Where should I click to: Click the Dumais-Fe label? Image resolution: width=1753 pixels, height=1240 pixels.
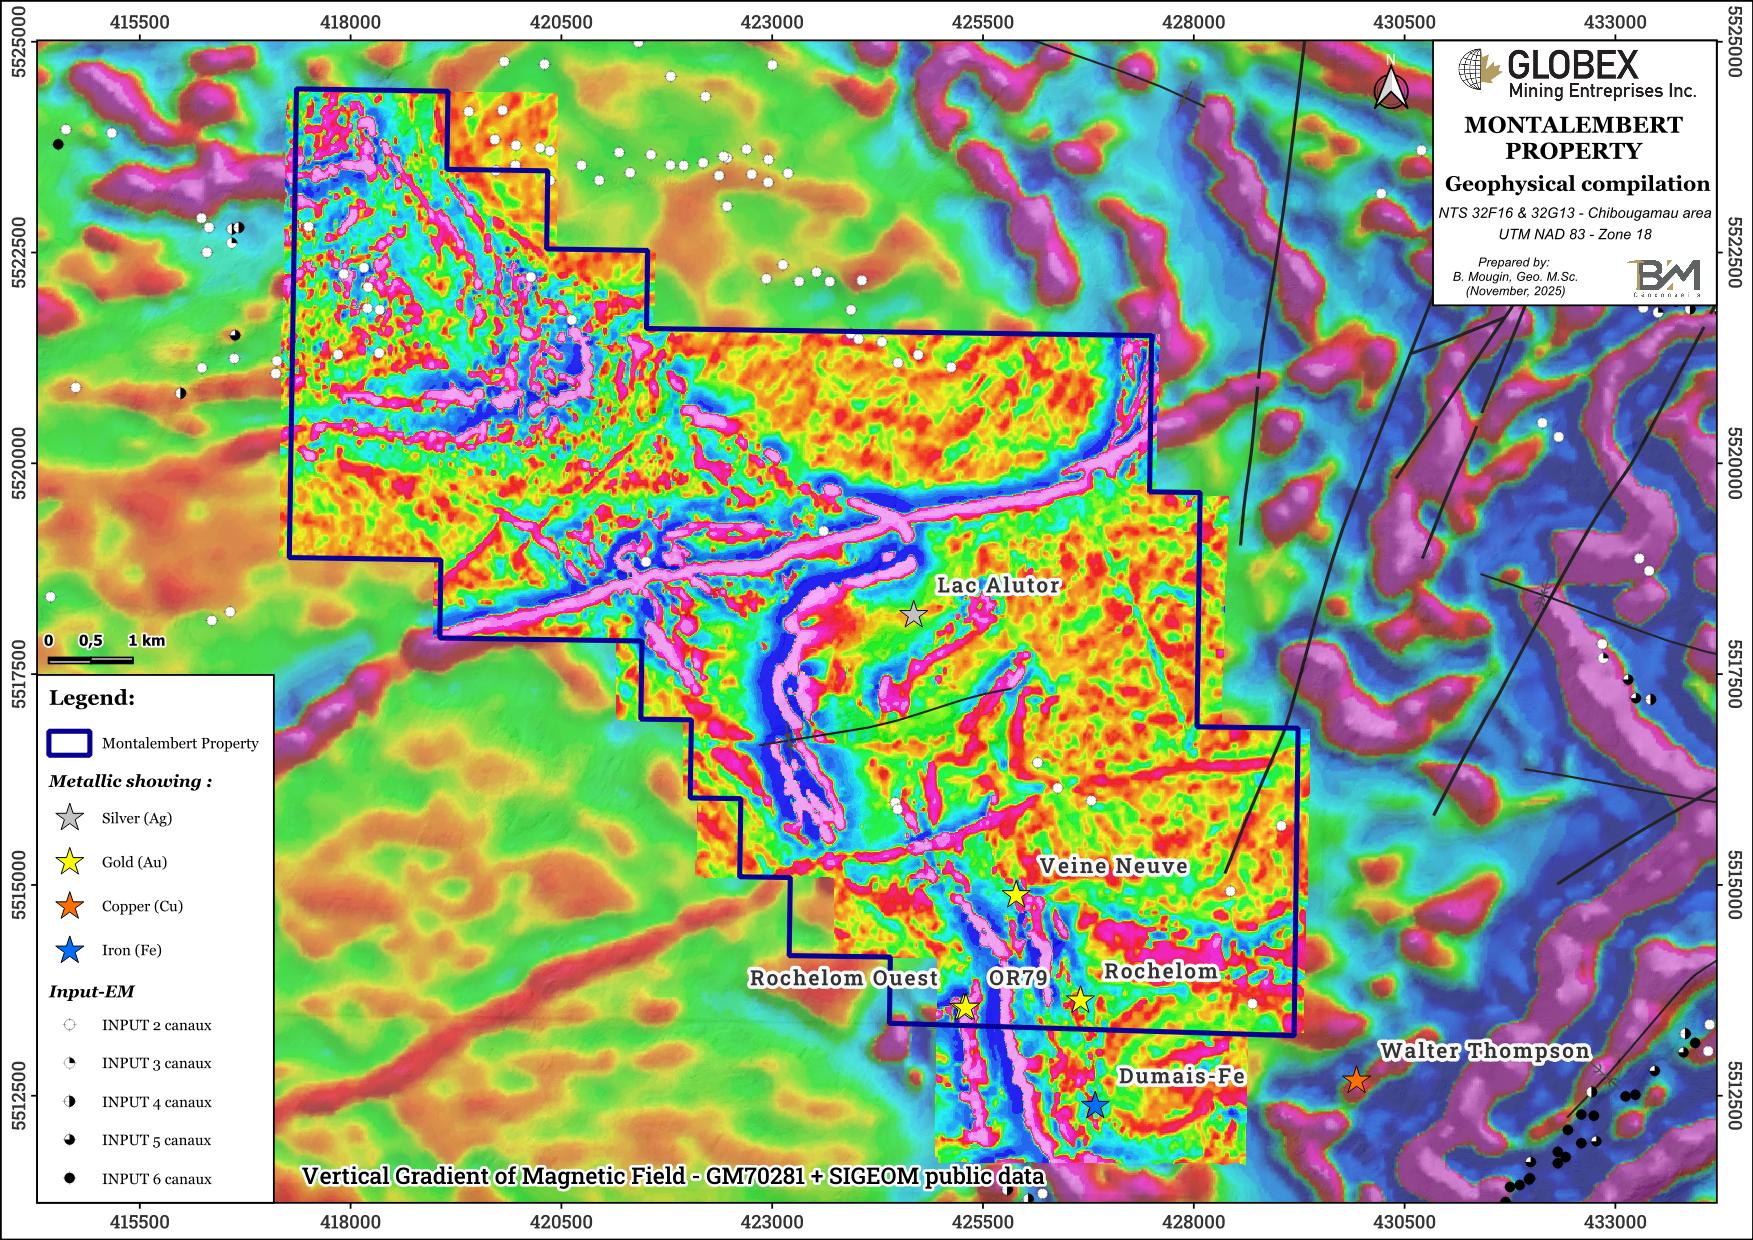coord(1181,1077)
